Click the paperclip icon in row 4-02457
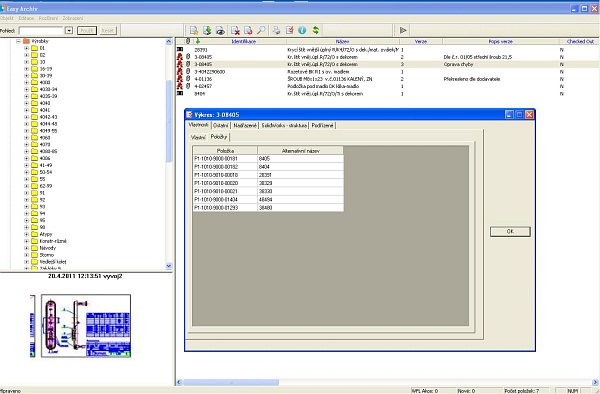The height and width of the screenshot is (394, 600). [188, 86]
